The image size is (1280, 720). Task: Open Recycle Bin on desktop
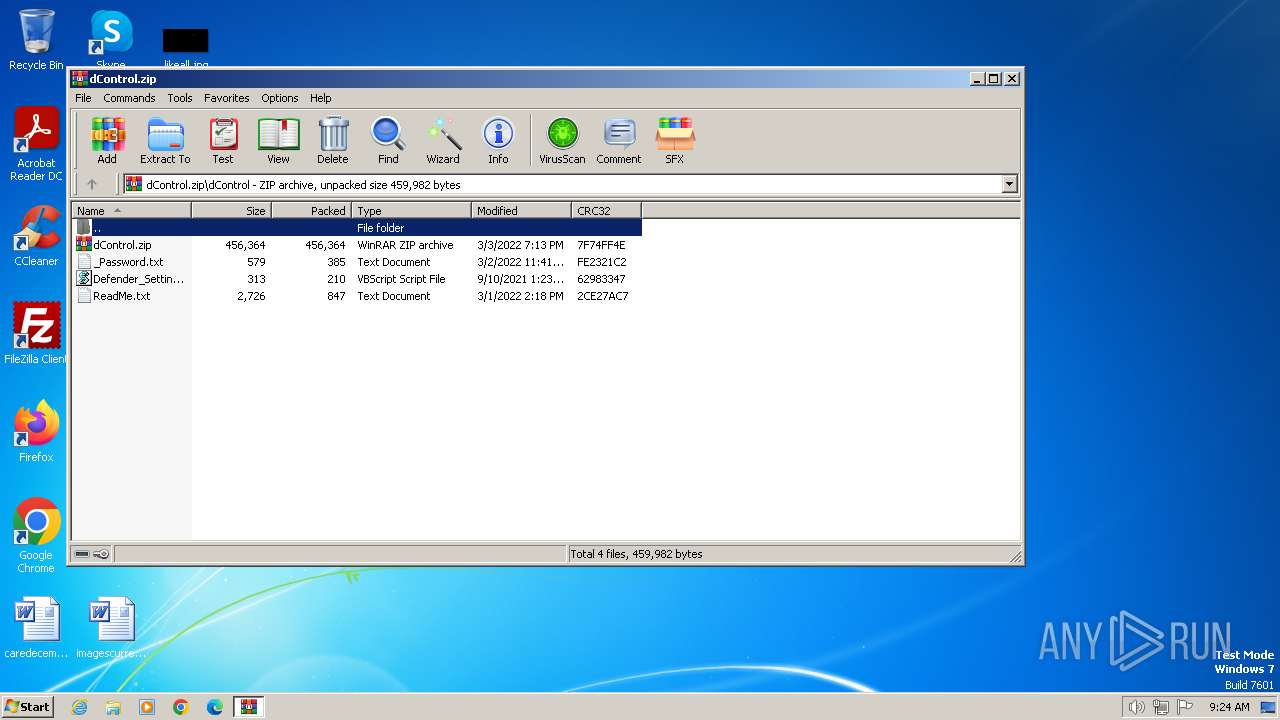(36, 40)
